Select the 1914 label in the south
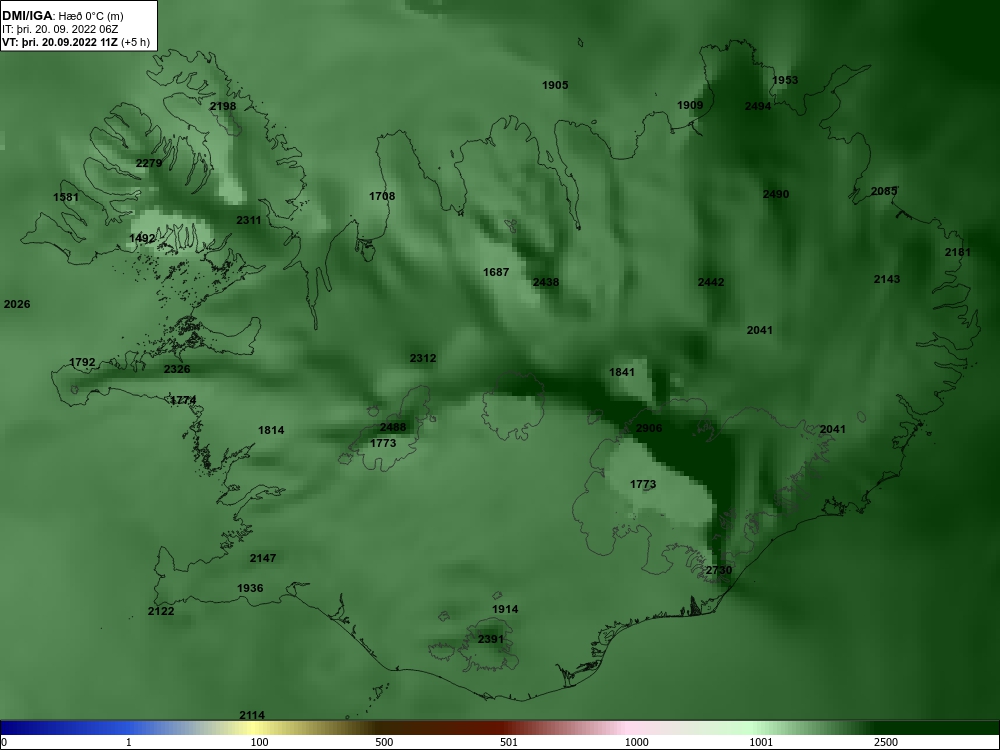Image resolution: width=1000 pixels, height=750 pixels. (x=505, y=609)
